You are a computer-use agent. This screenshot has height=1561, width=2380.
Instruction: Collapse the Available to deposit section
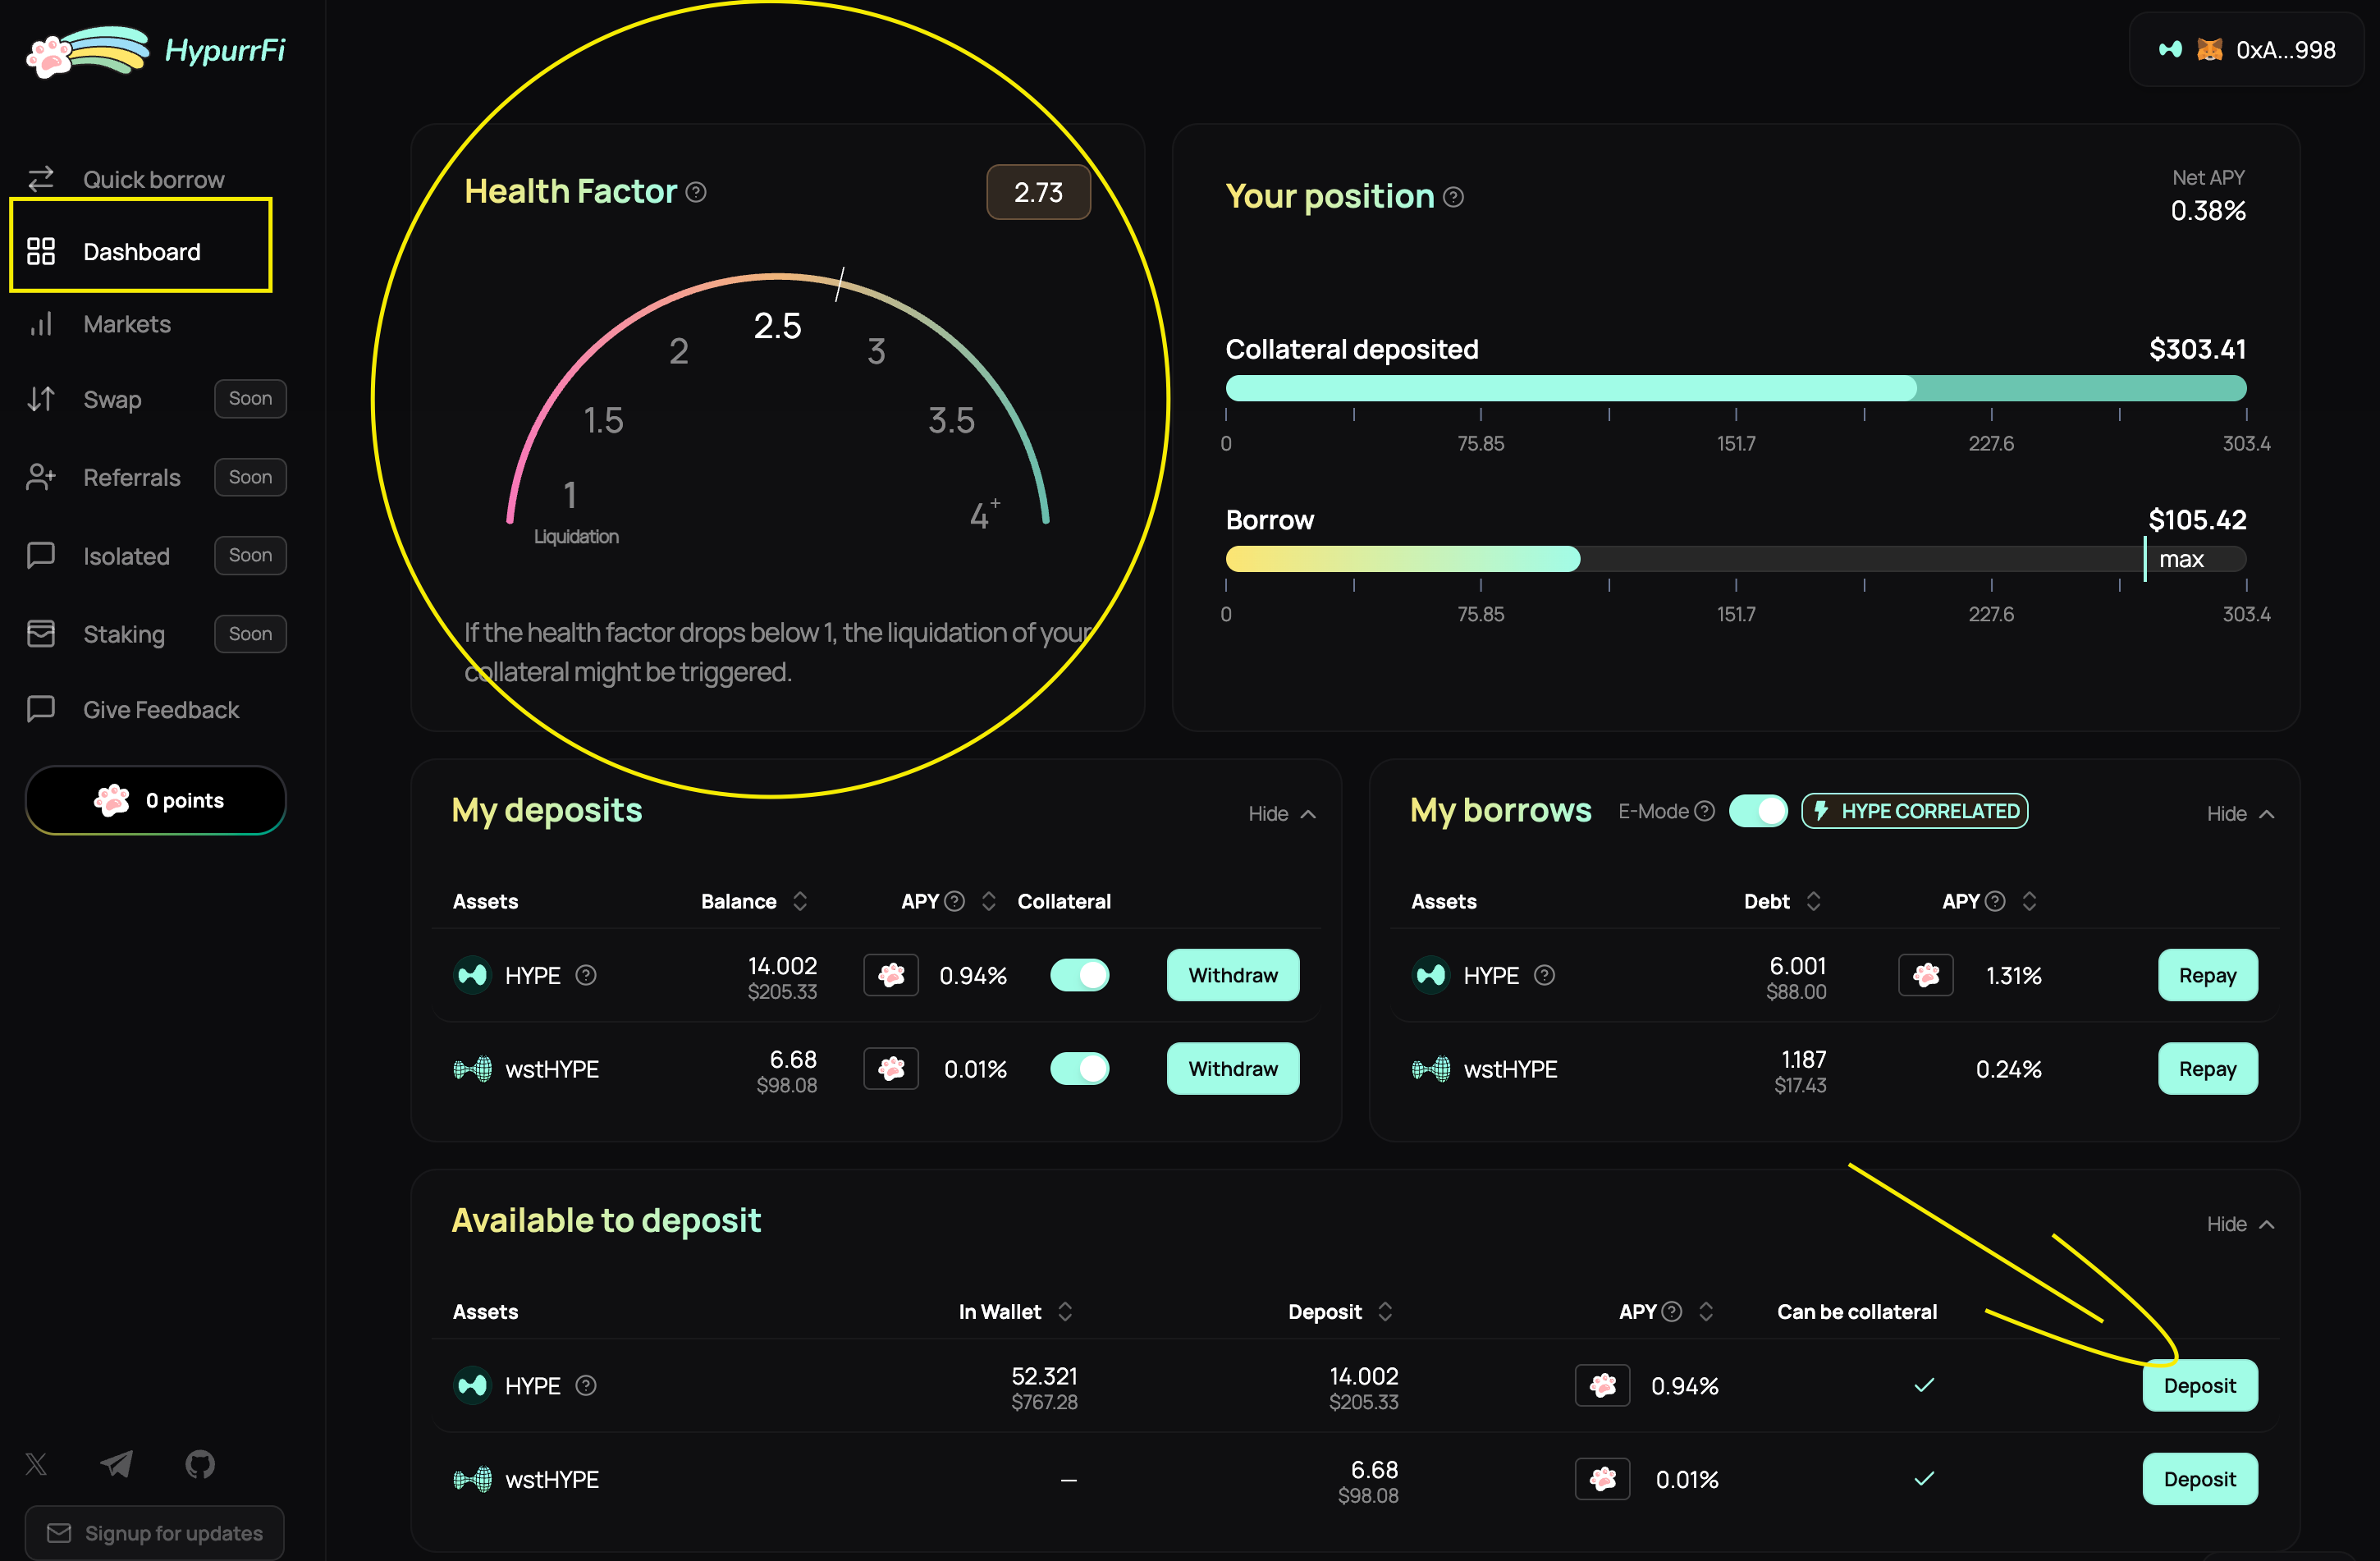pyautogui.click(x=2240, y=1224)
